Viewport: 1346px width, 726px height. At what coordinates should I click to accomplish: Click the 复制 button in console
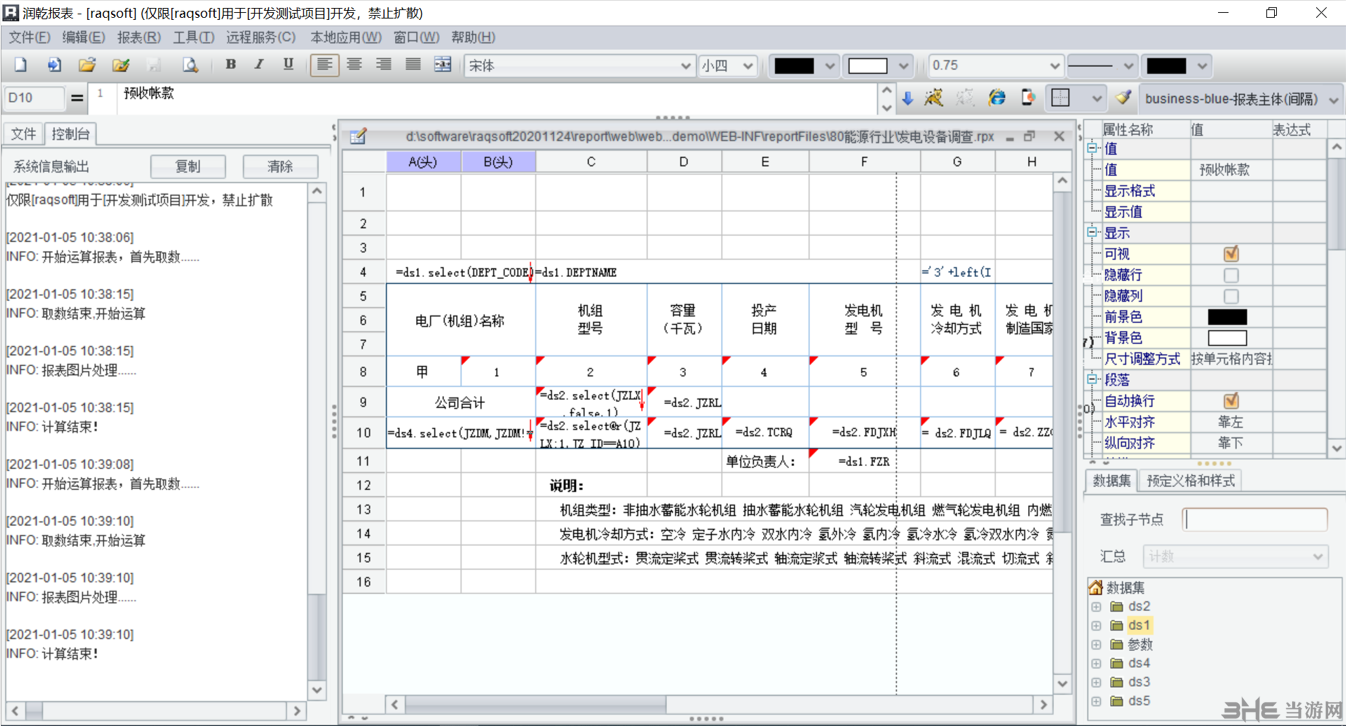click(187, 166)
